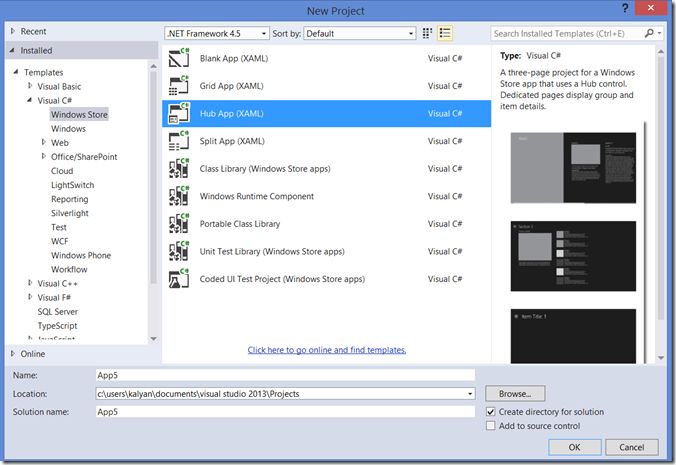
Task: Expand the Office/SharePoint node
Action: [x=44, y=156]
